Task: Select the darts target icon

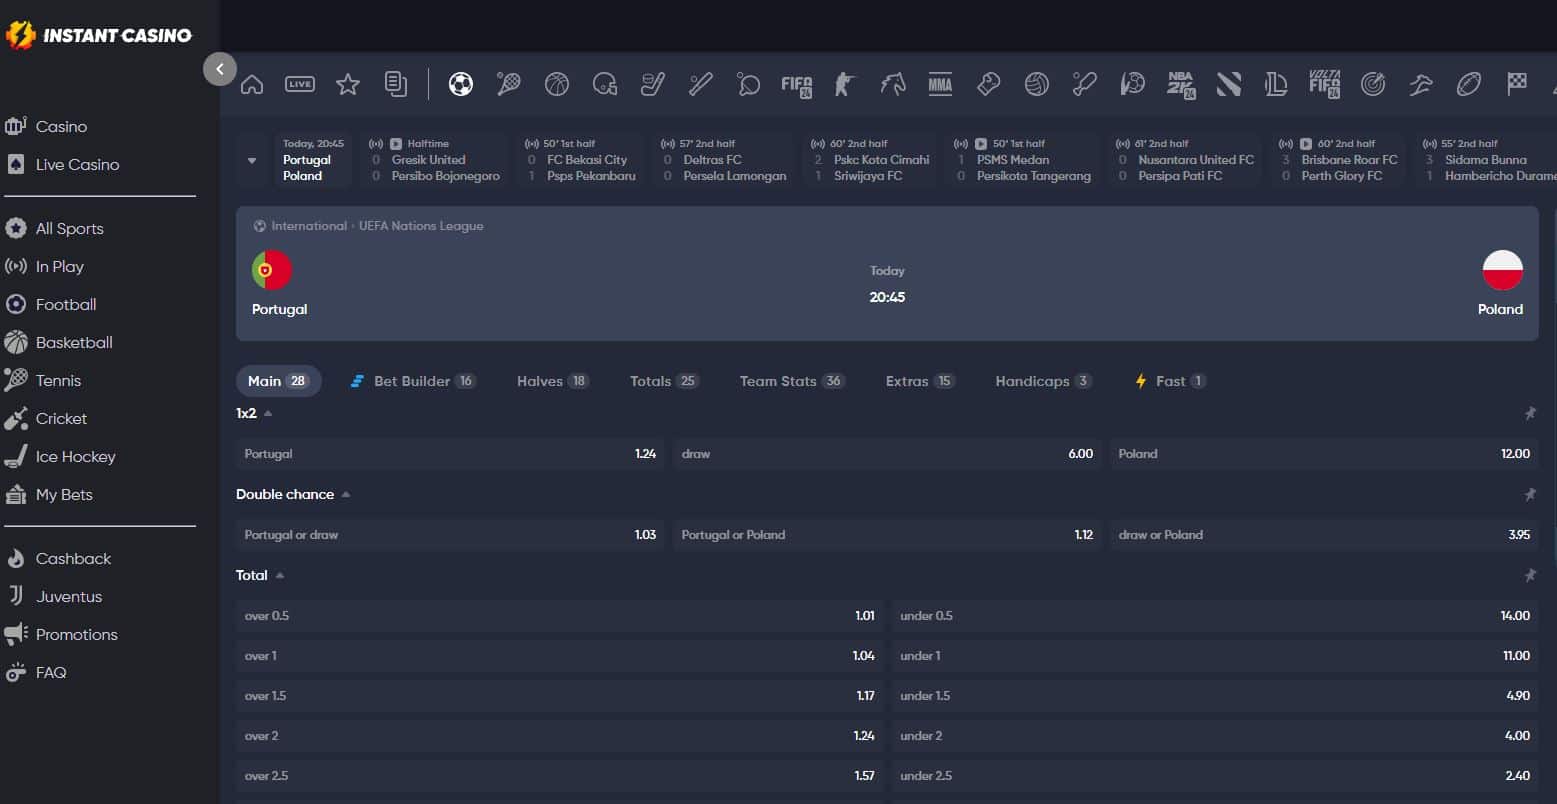Action: click(1373, 85)
